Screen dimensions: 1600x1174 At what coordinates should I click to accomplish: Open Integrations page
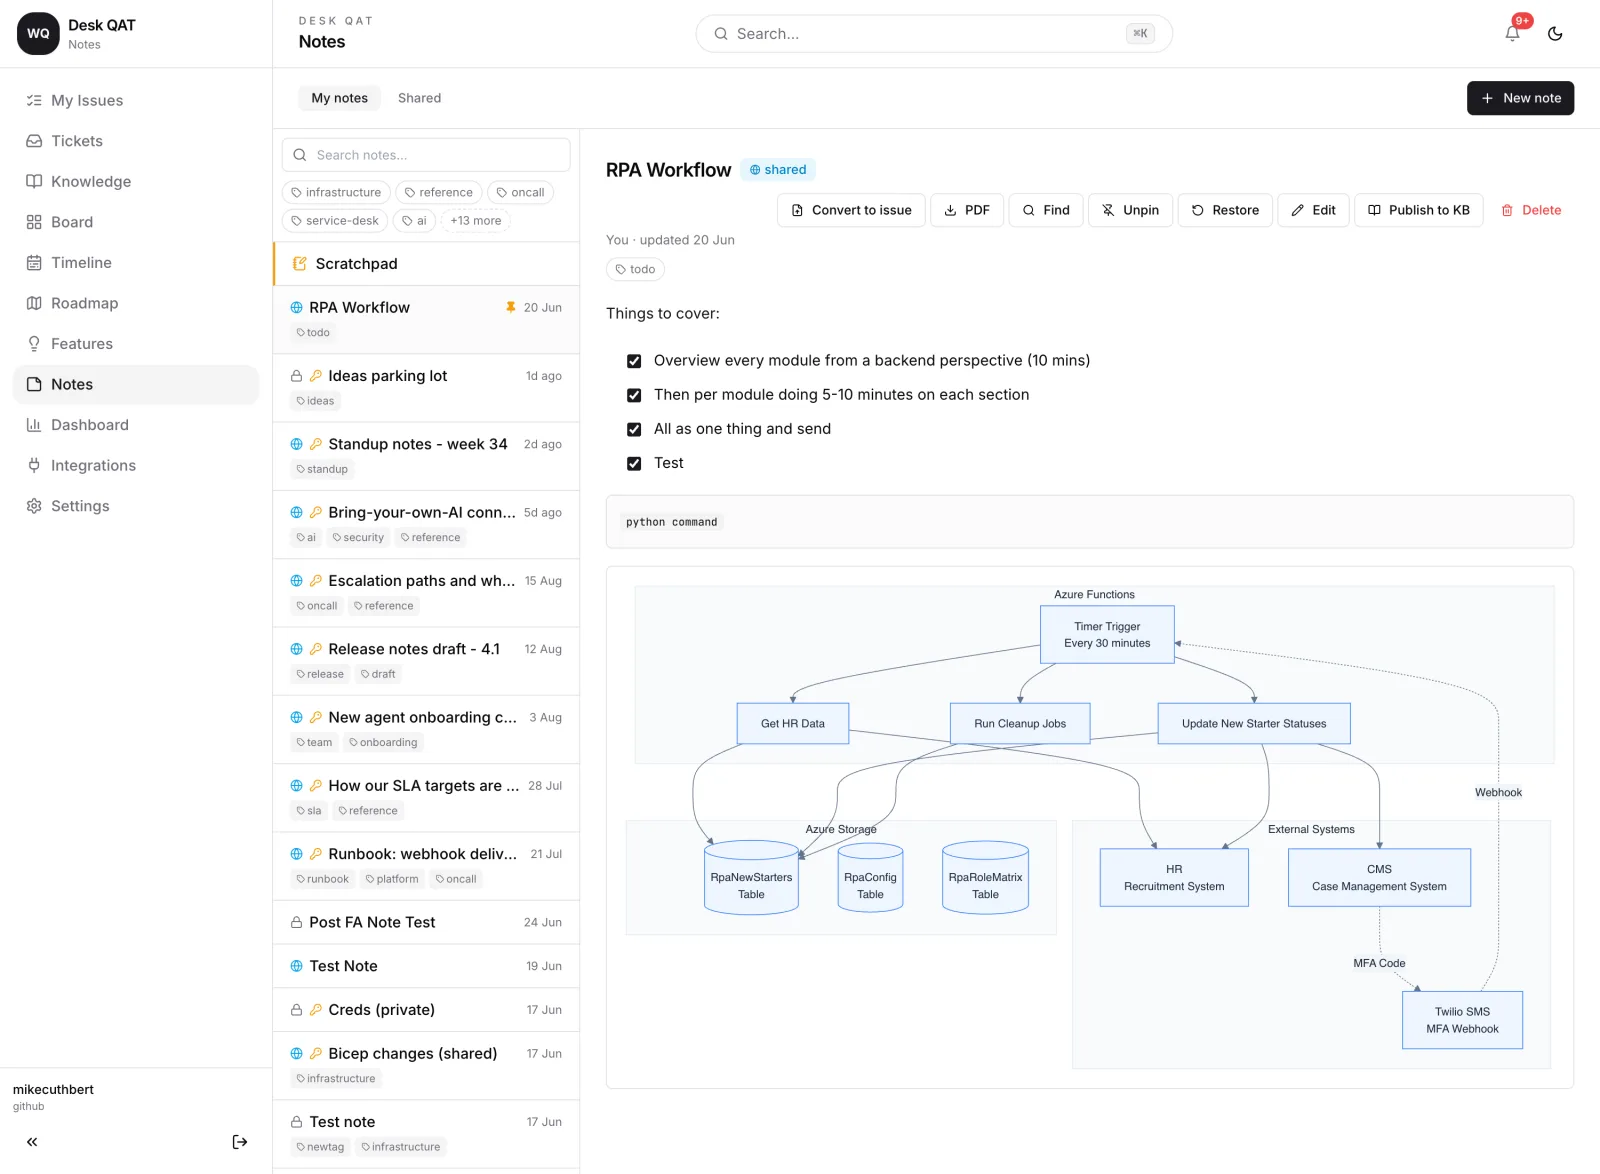point(136,466)
